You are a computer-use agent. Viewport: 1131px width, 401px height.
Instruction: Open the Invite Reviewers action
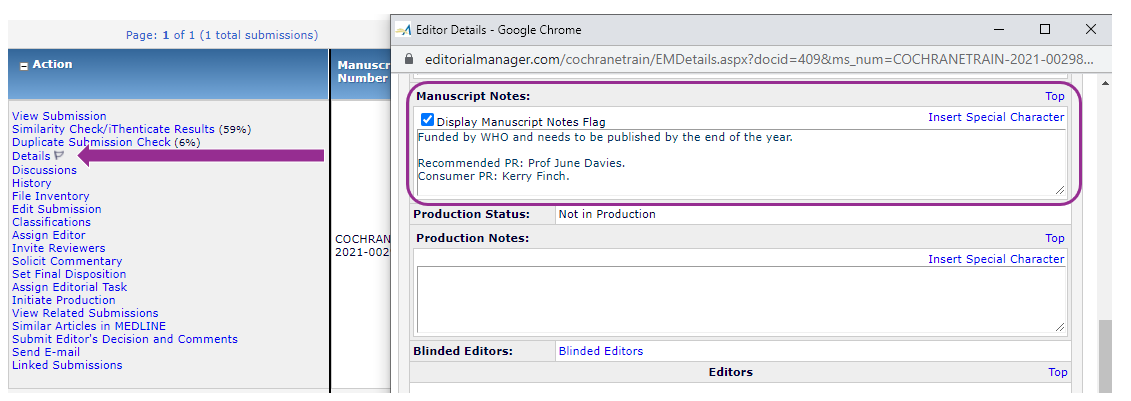coord(58,248)
